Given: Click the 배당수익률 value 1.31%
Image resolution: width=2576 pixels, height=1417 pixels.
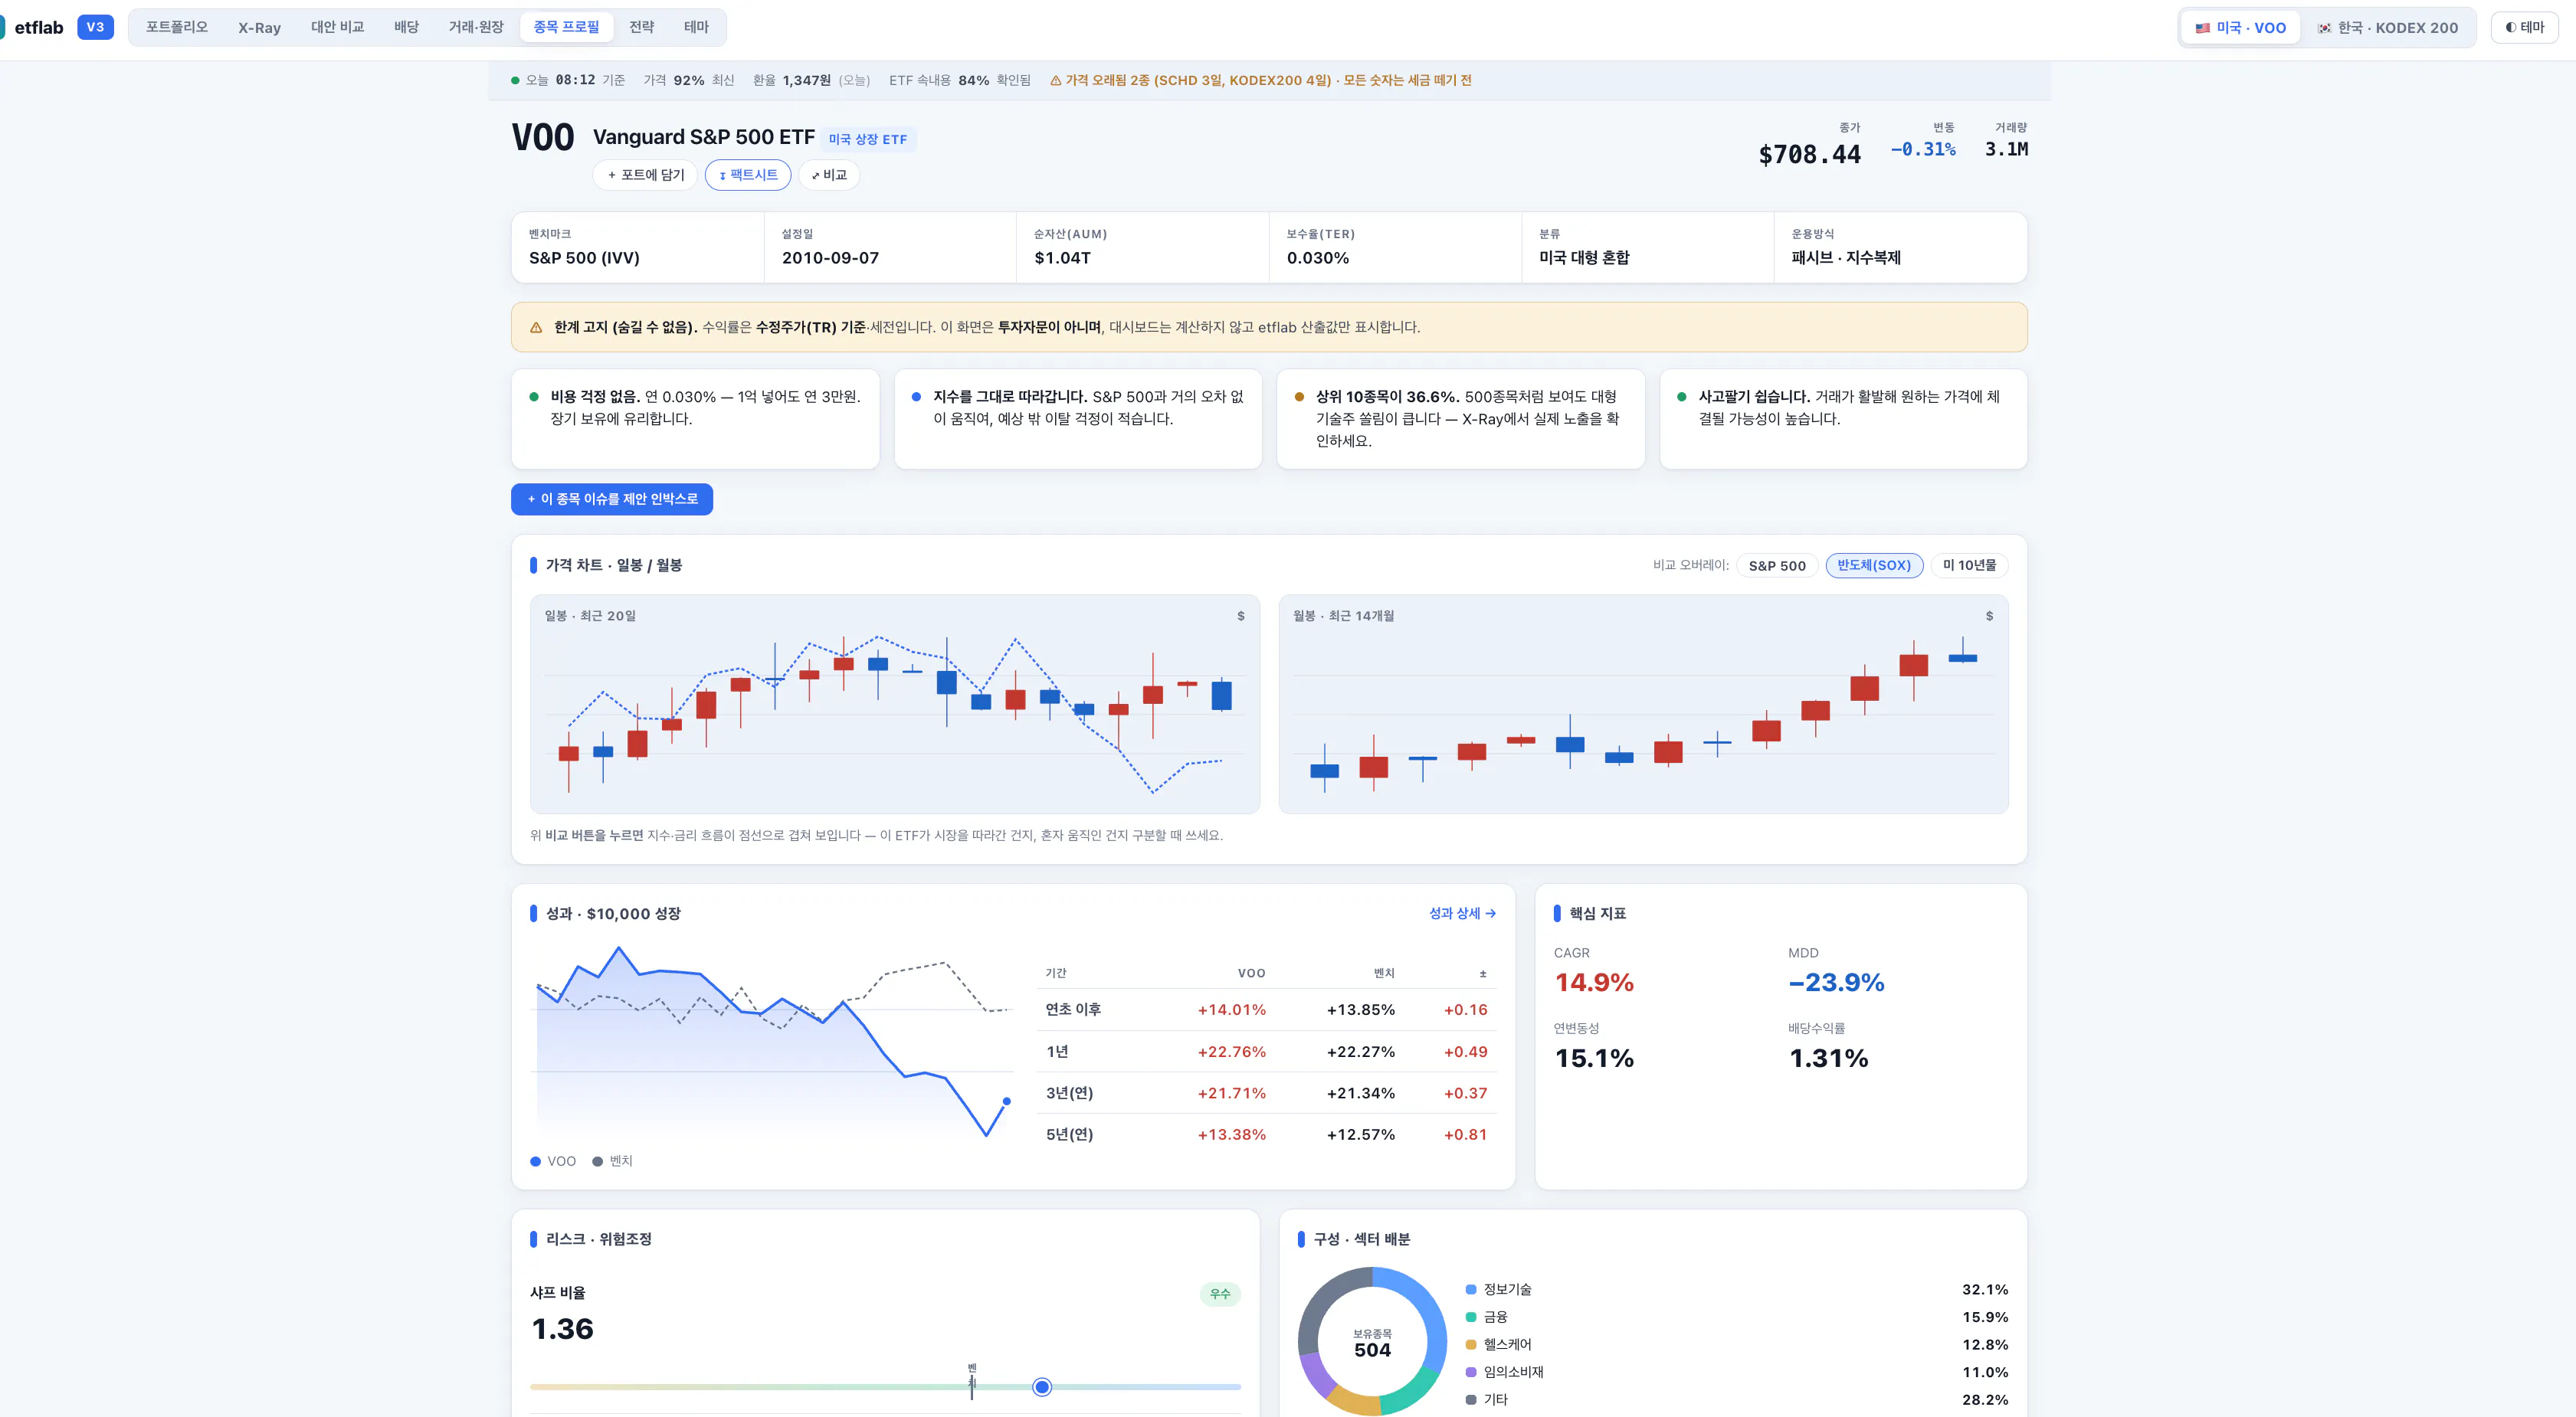Looking at the screenshot, I should tap(1828, 1058).
